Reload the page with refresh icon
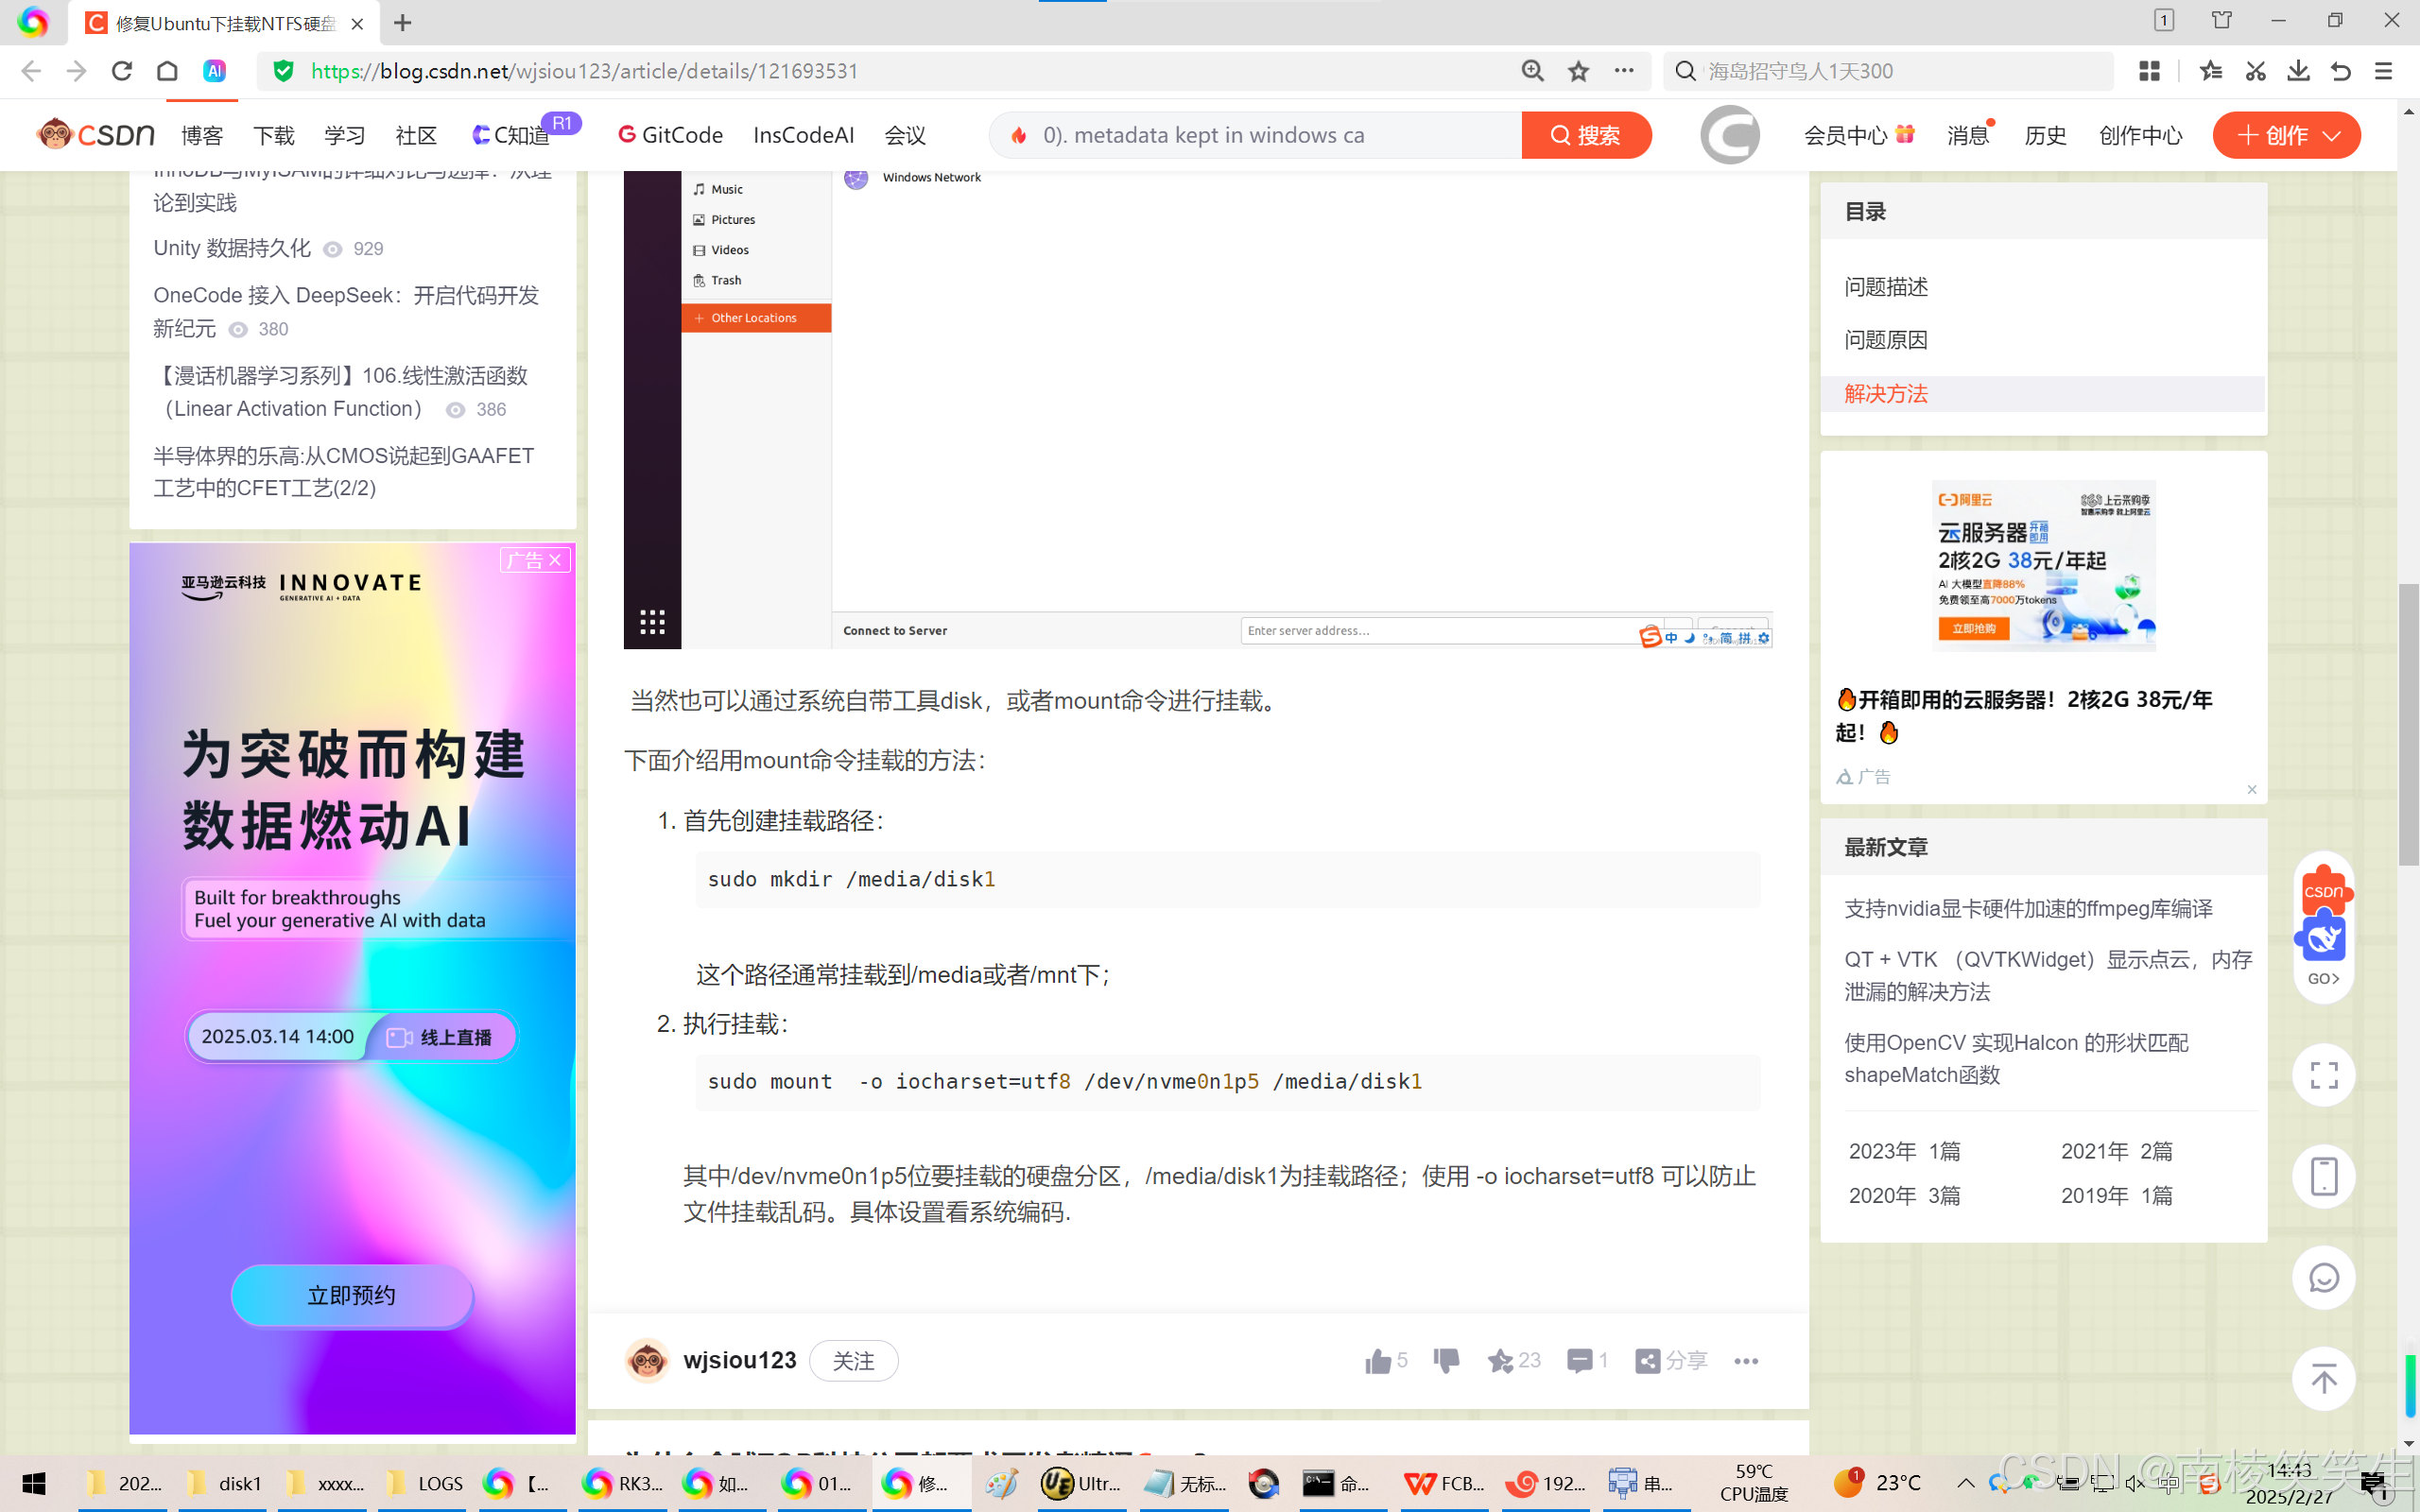 [x=122, y=71]
